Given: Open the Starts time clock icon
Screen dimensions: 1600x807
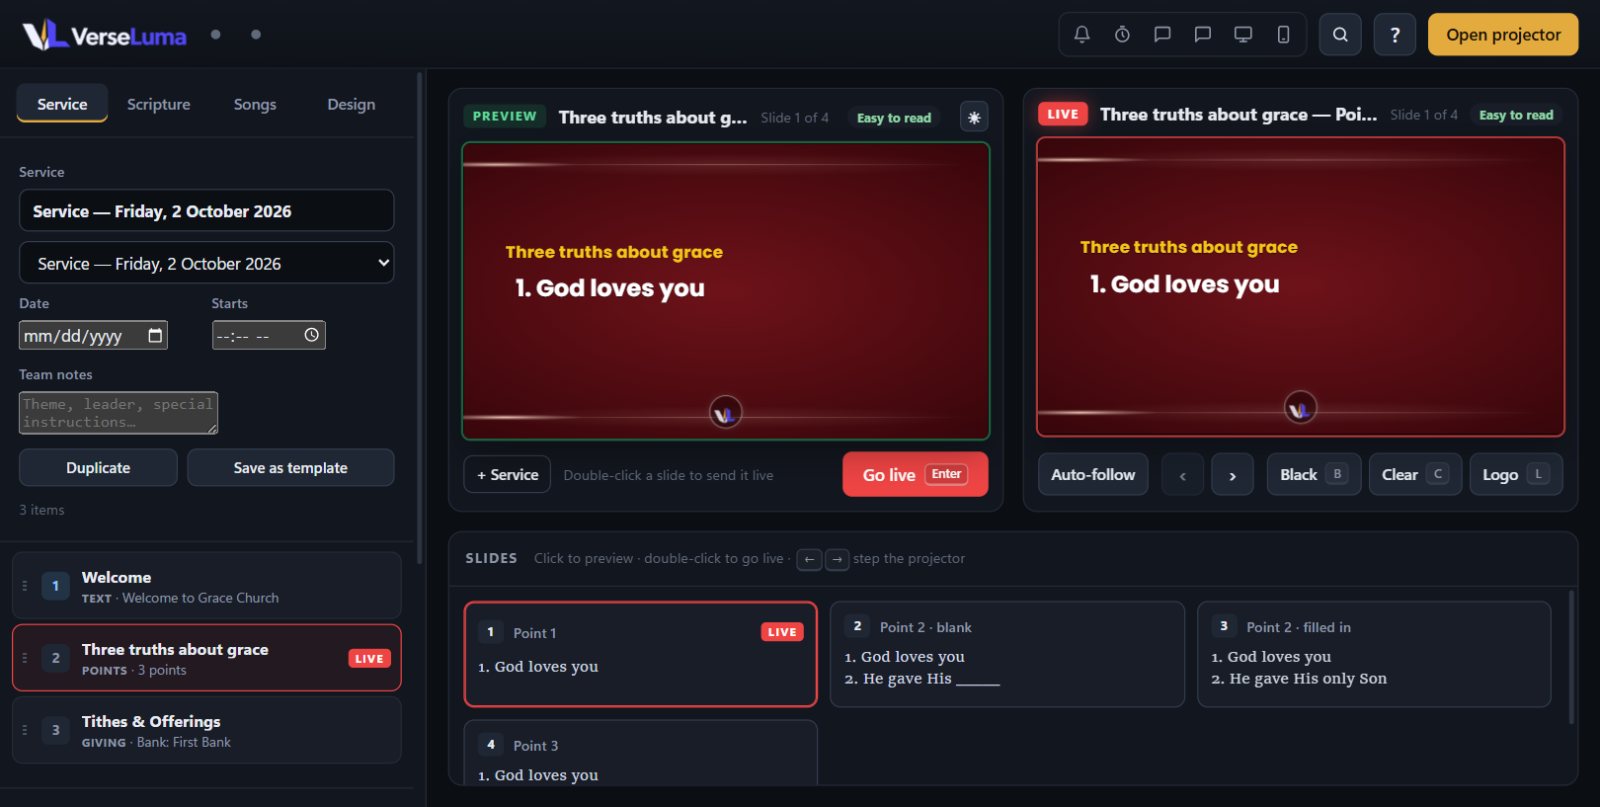Looking at the screenshot, I should (311, 335).
